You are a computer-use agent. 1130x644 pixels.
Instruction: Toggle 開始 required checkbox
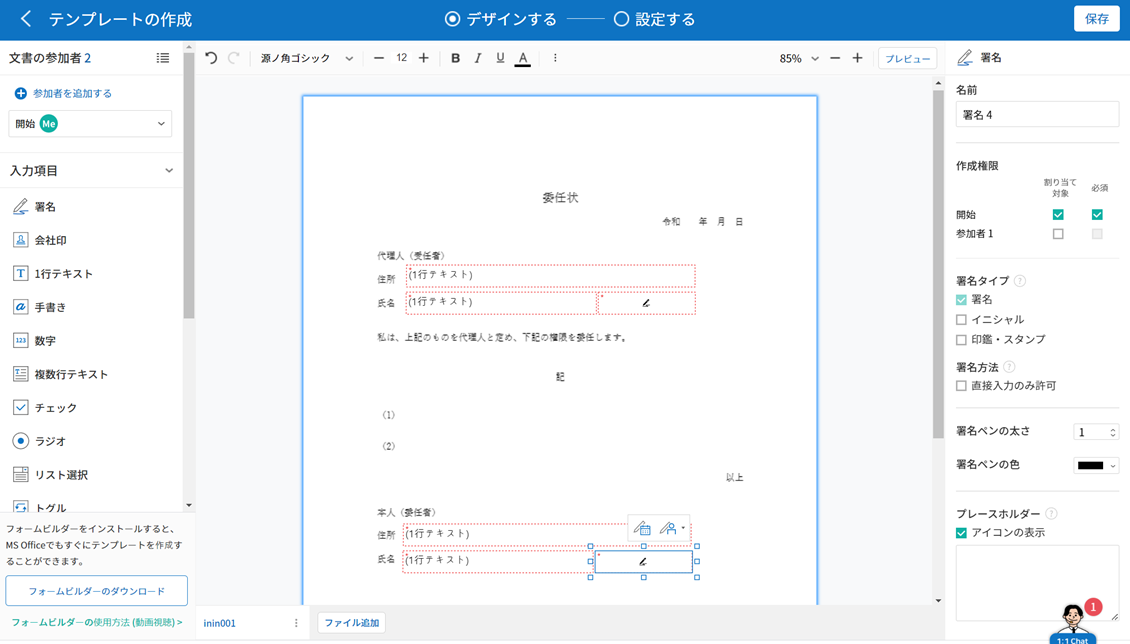coord(1097,215)
